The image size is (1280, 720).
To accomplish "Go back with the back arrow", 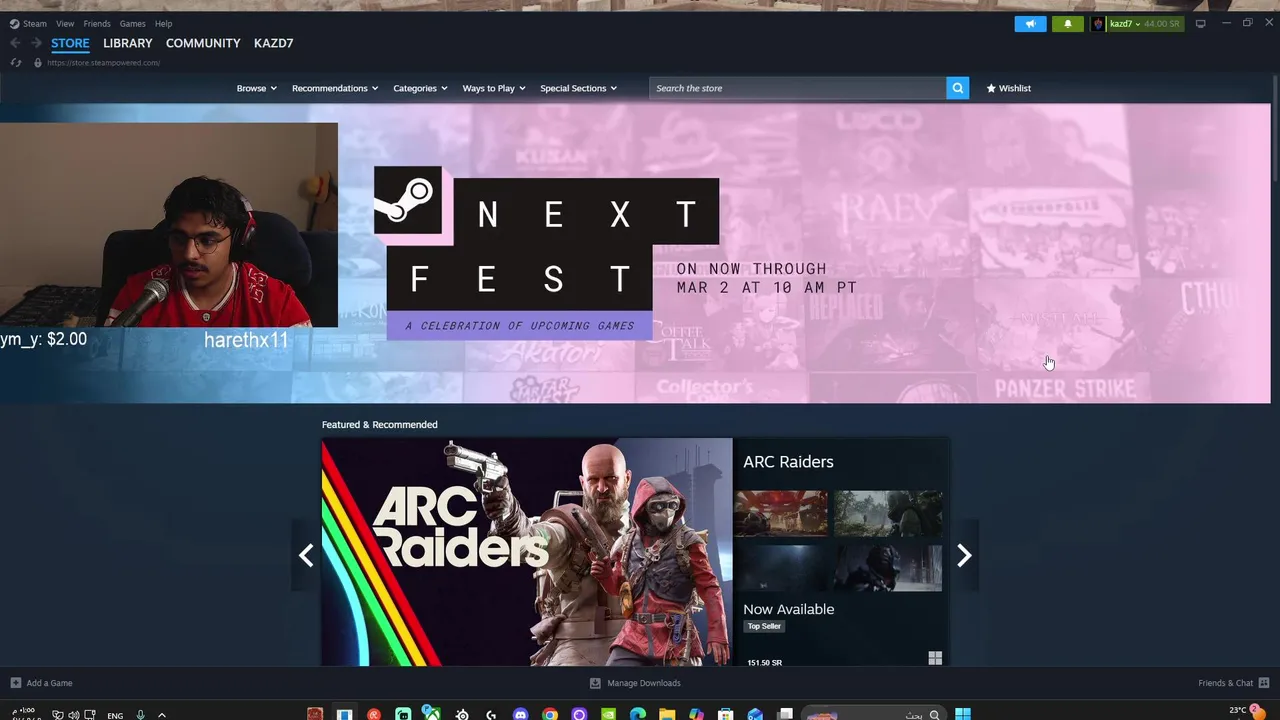I will (15, 43).
